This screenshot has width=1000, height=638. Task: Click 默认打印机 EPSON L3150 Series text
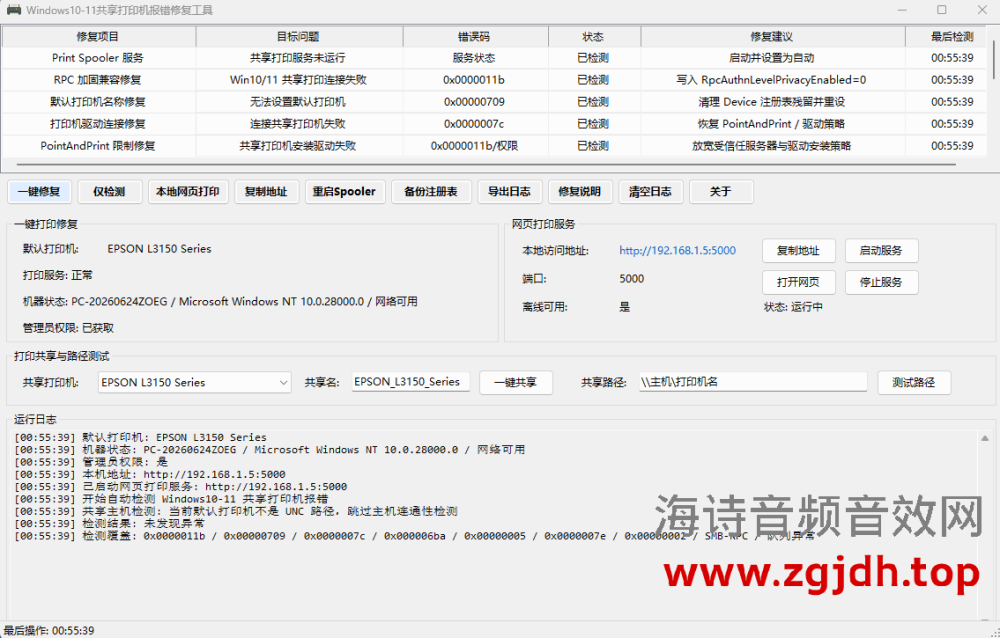coord(159,249)
